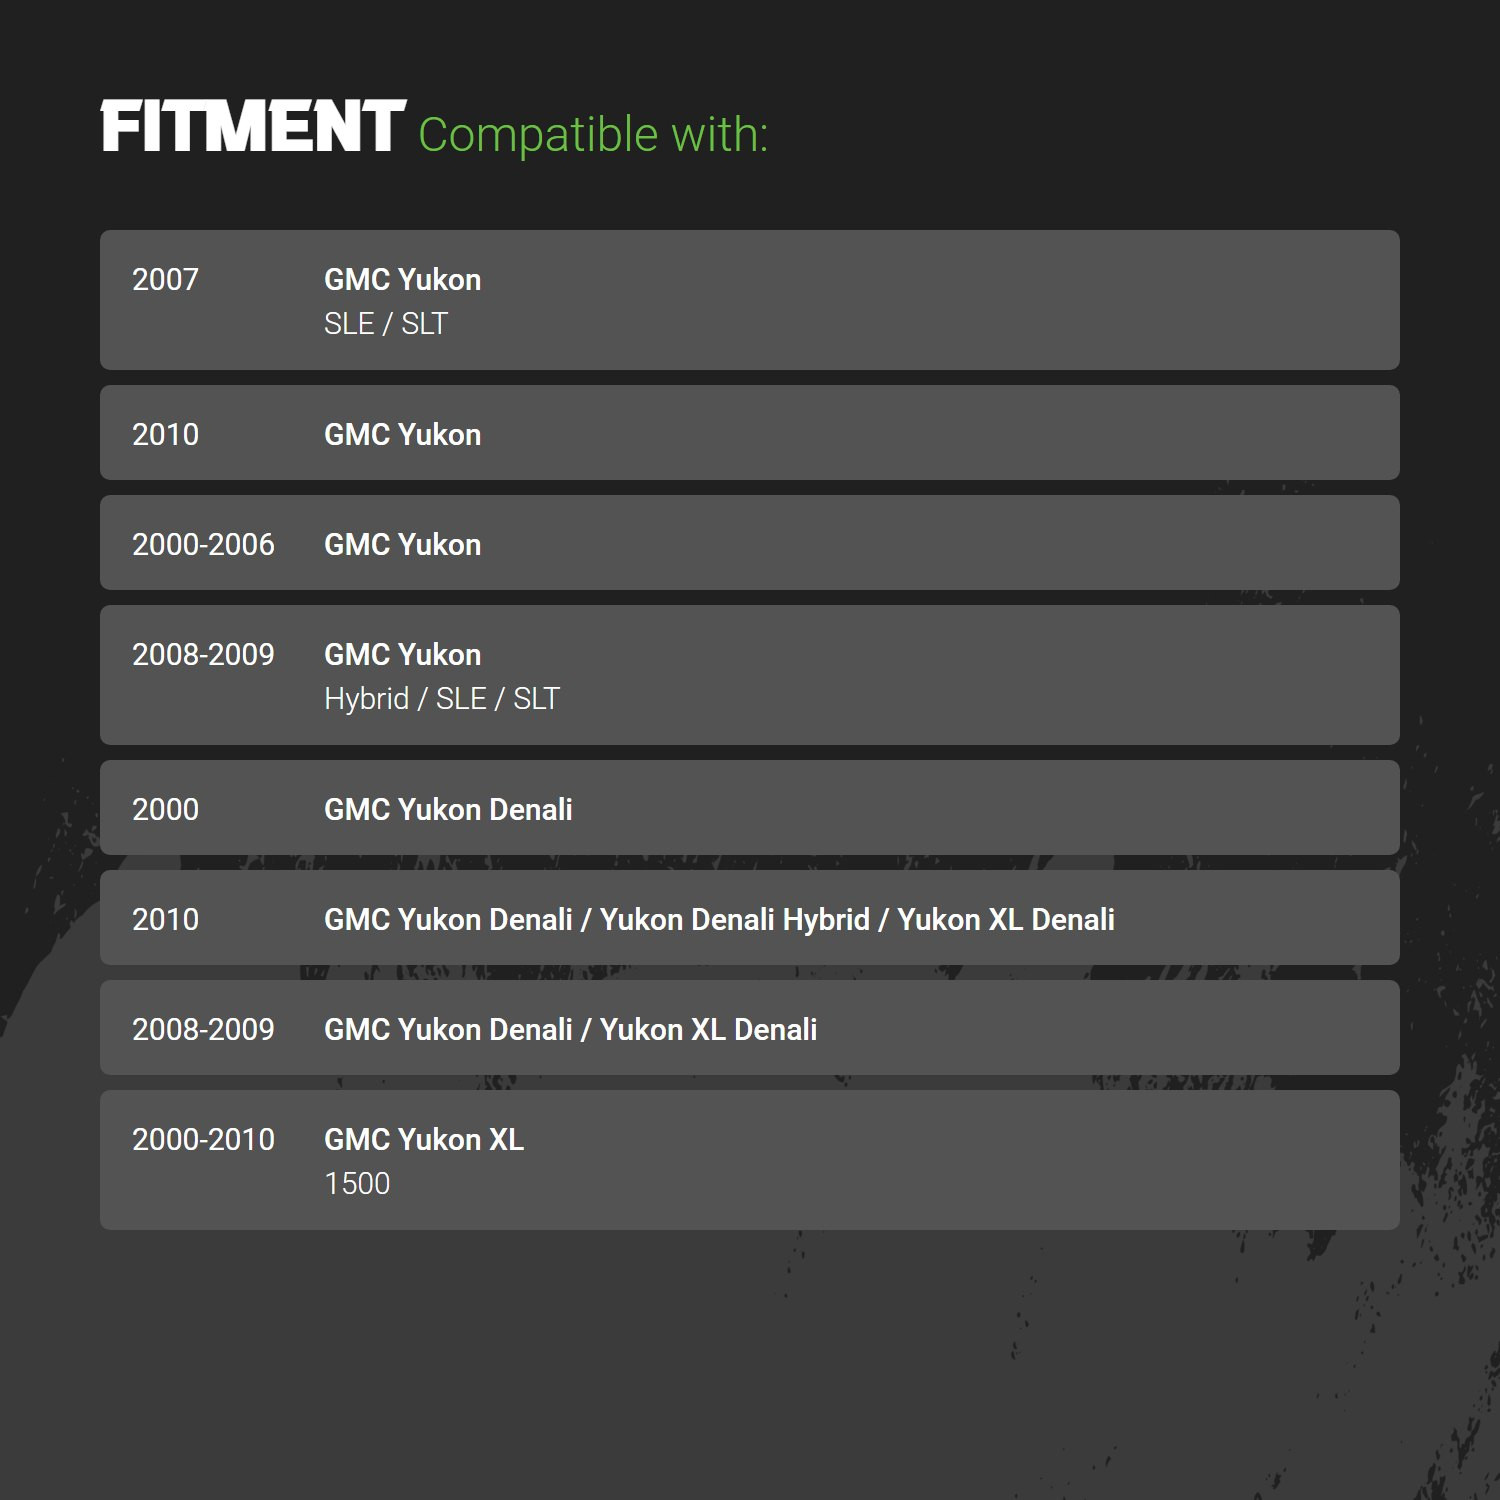Select the 2007 GMC Yukon row
Image resolution: width=1500 pixels, height=1500 pixels.
click(750, 300)
